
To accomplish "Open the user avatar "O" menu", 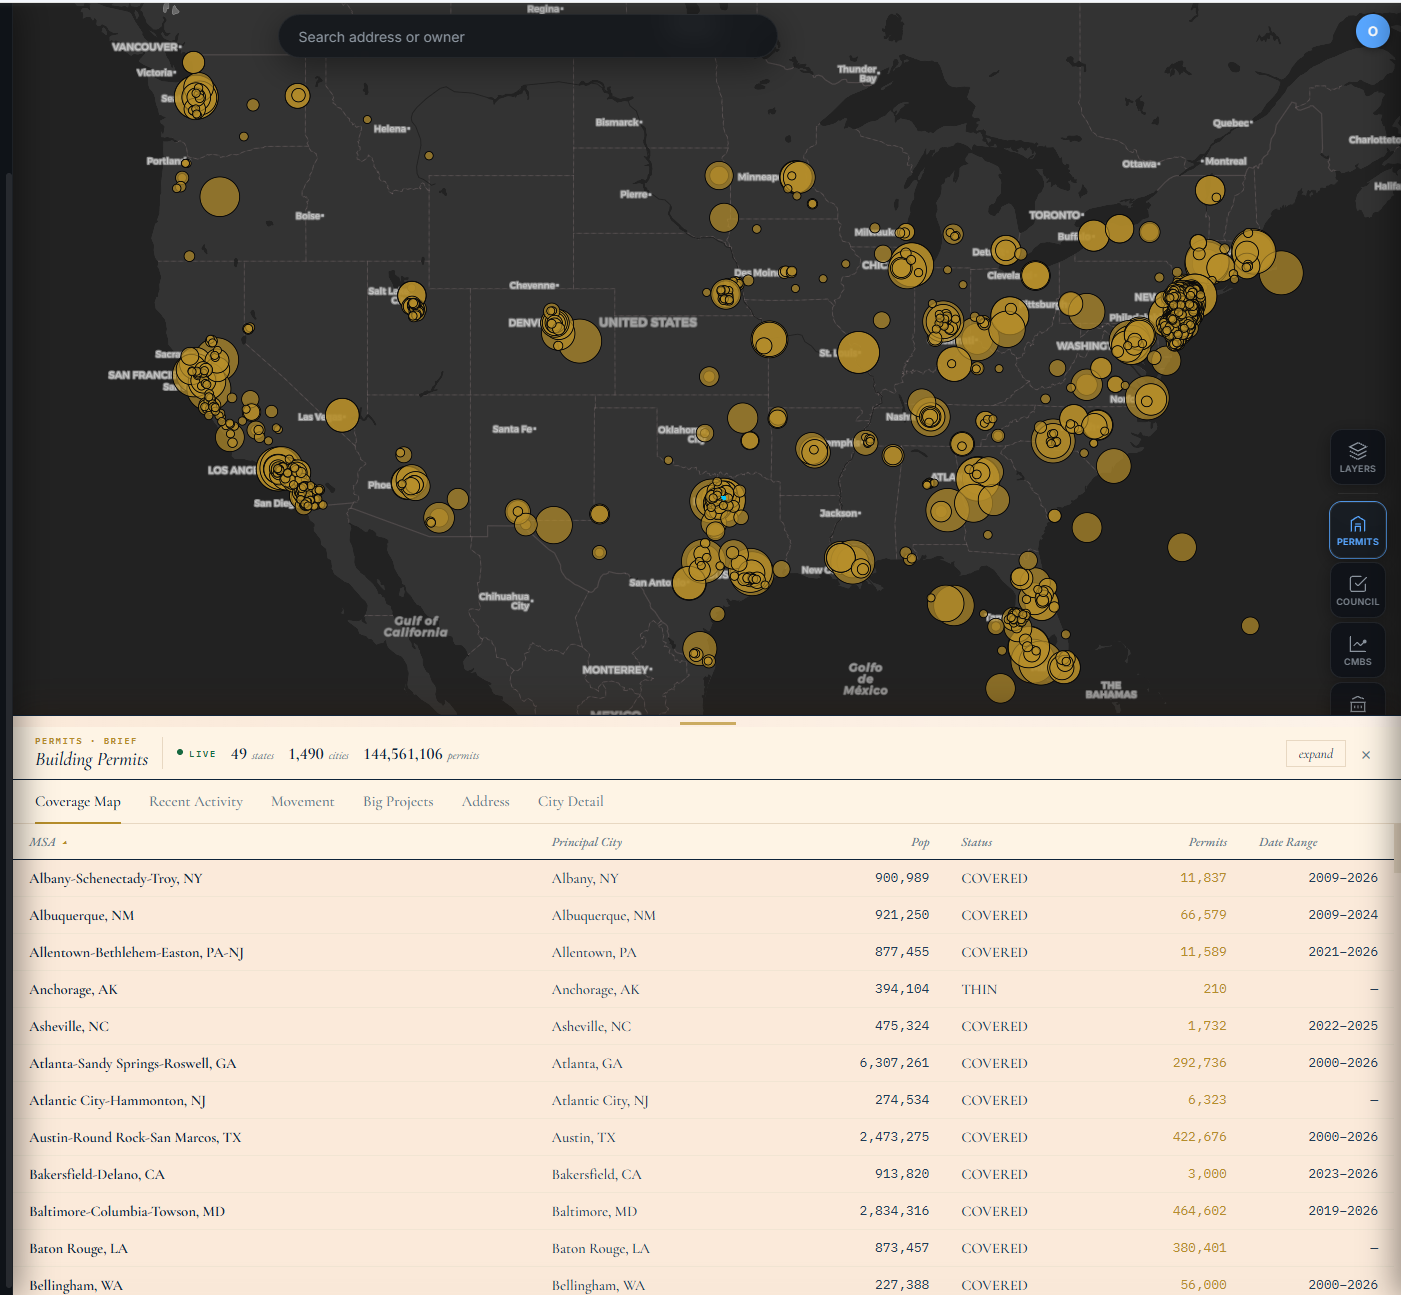I will click(x=1372, y=31).
